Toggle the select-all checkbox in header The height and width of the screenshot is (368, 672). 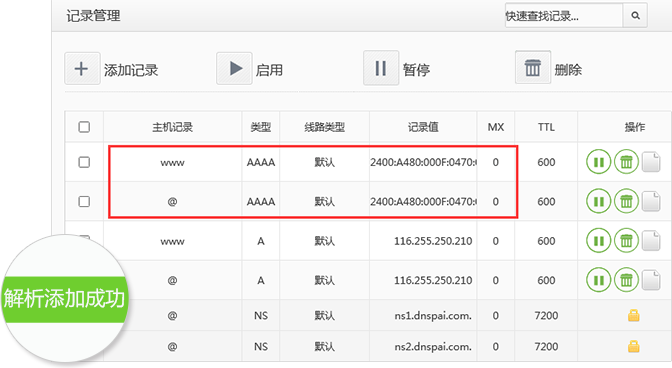pos(84,127)
